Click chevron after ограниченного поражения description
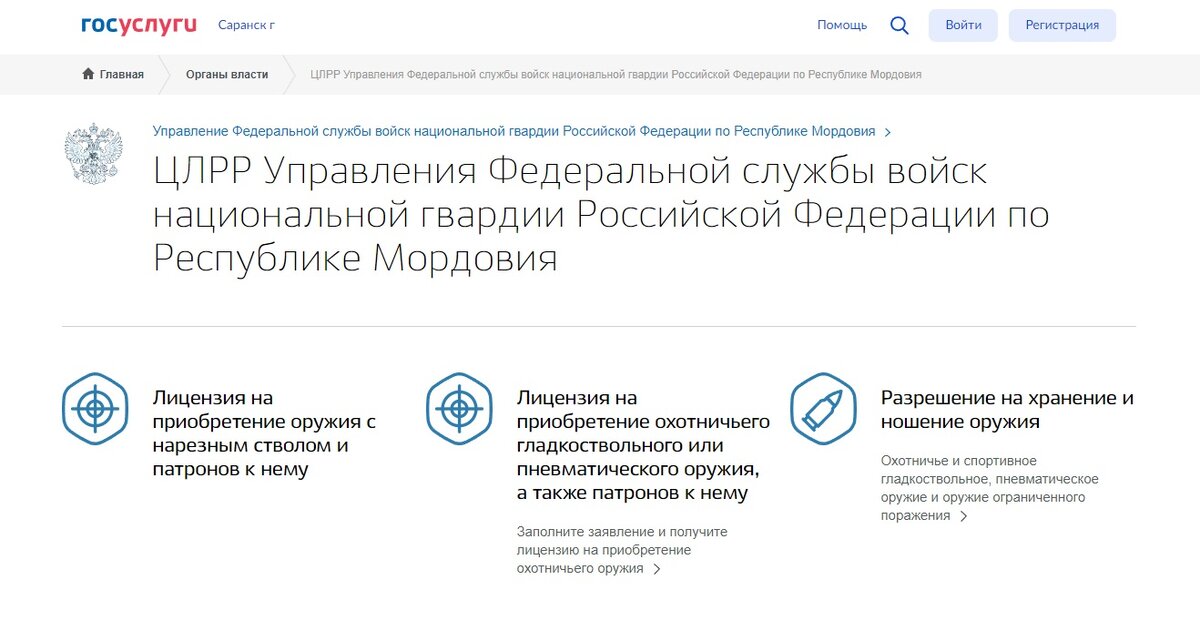The width and height of the screenshot is (1200, 641). click(x=963, y=516)
